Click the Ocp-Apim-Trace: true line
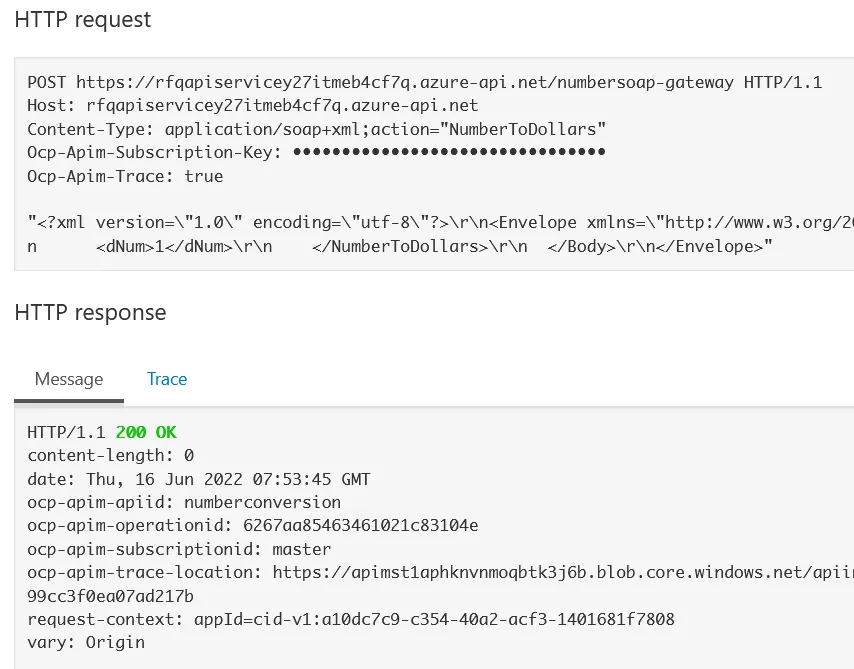This screenshot has height=669, width=854. coord(125,176)
